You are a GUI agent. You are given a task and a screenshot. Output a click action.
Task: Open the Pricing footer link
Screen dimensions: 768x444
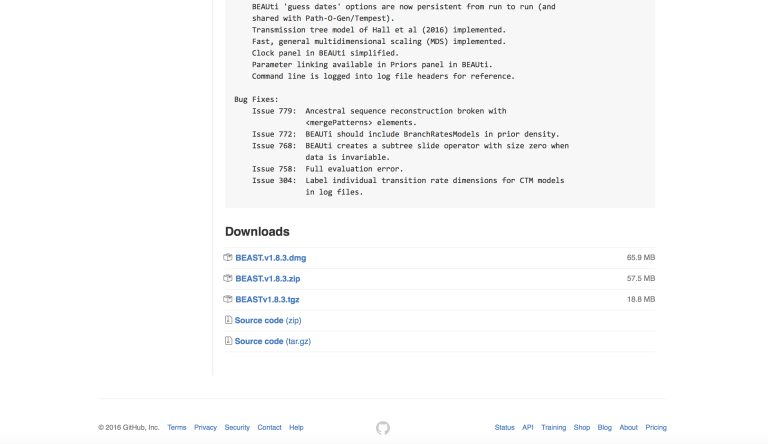click(x=656, y=427)
